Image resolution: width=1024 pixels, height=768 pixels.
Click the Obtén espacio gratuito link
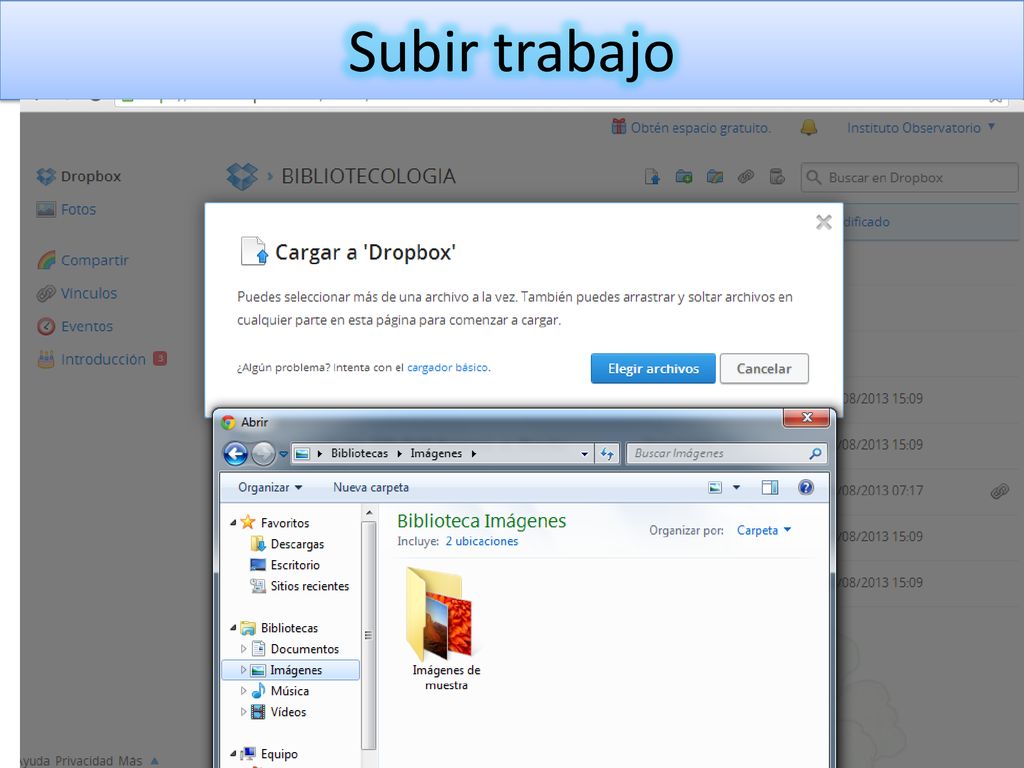700,128
